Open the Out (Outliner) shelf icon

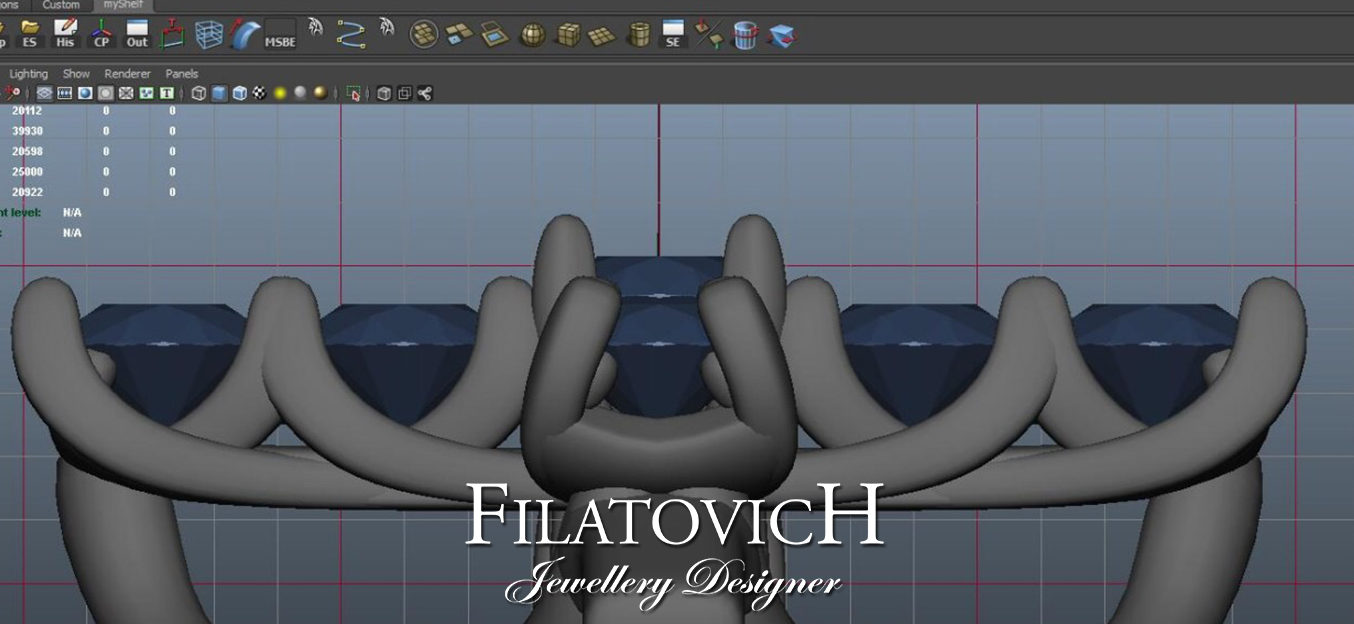137,34
